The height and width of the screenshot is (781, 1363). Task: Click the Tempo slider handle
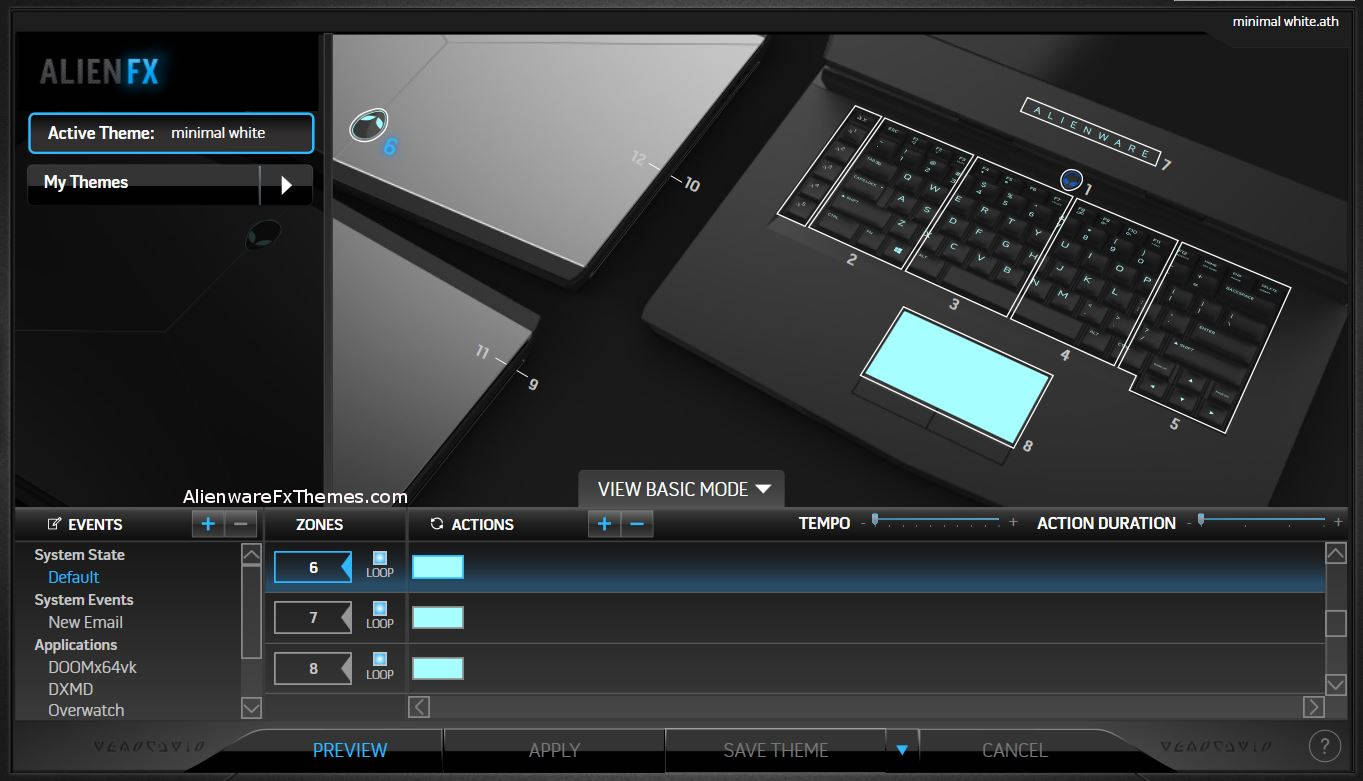point(875,519)
